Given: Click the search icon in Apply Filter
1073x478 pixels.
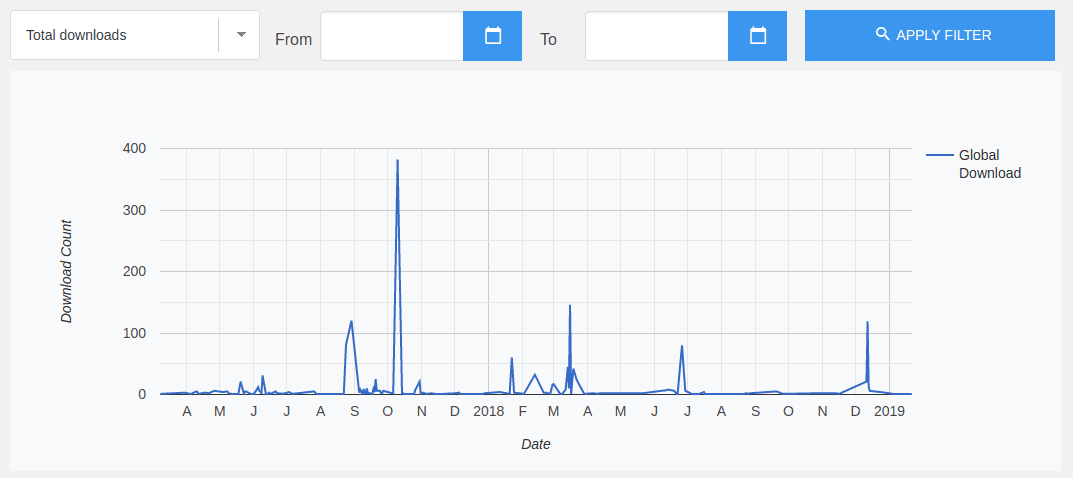Looking at the screenshot, I should [883, 34].
